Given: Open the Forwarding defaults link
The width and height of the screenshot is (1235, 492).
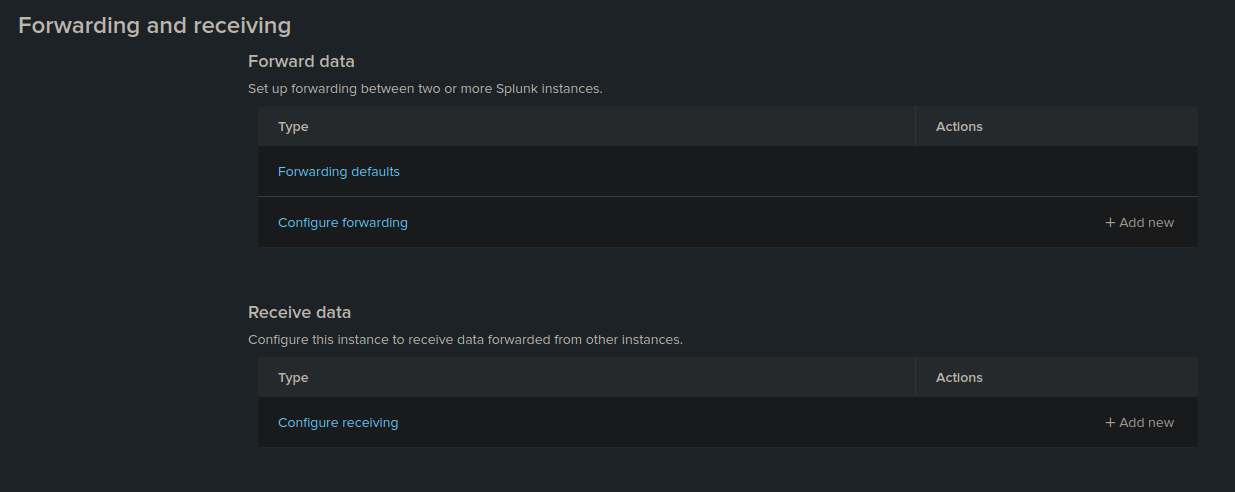Looking at the screenshot, I should [x=339, y=172].
